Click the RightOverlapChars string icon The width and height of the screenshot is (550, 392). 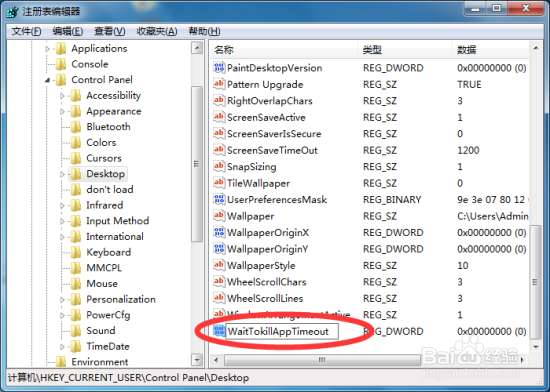(x=219, y=100)
